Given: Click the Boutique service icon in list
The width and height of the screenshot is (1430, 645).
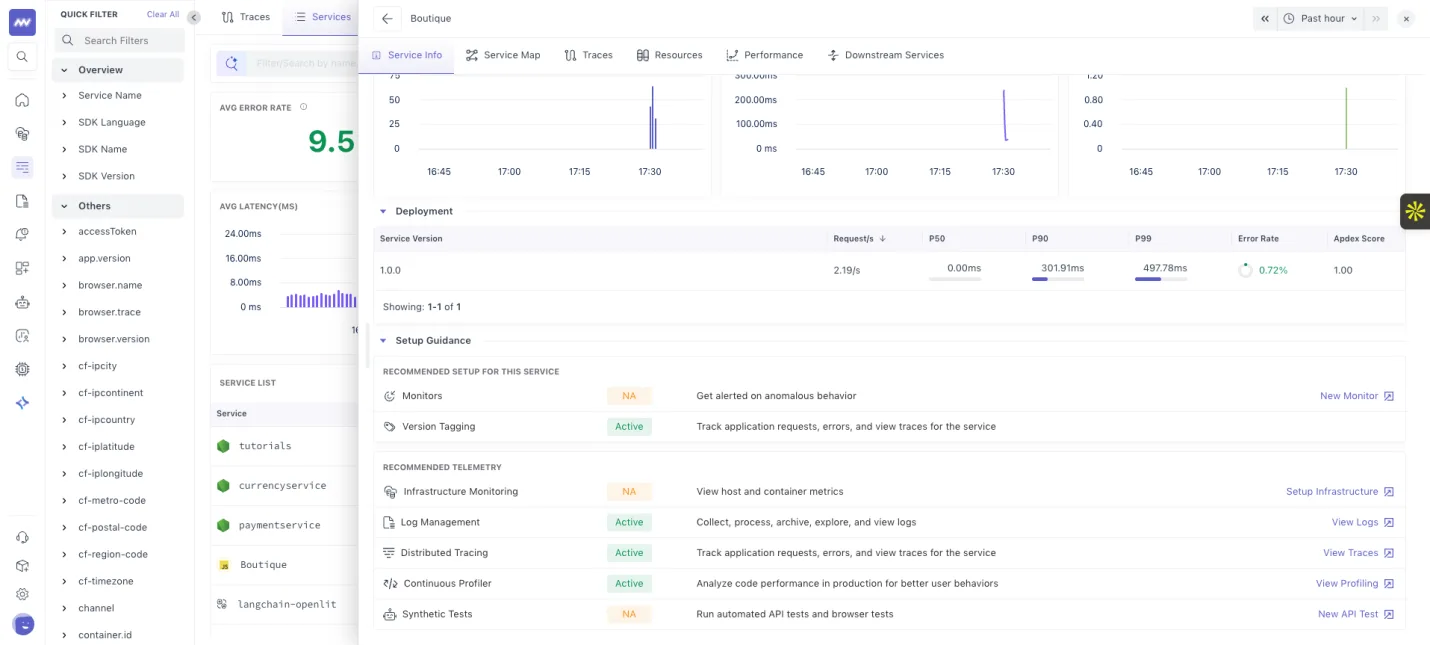Looking at the screenshot, I should point(224,565).
